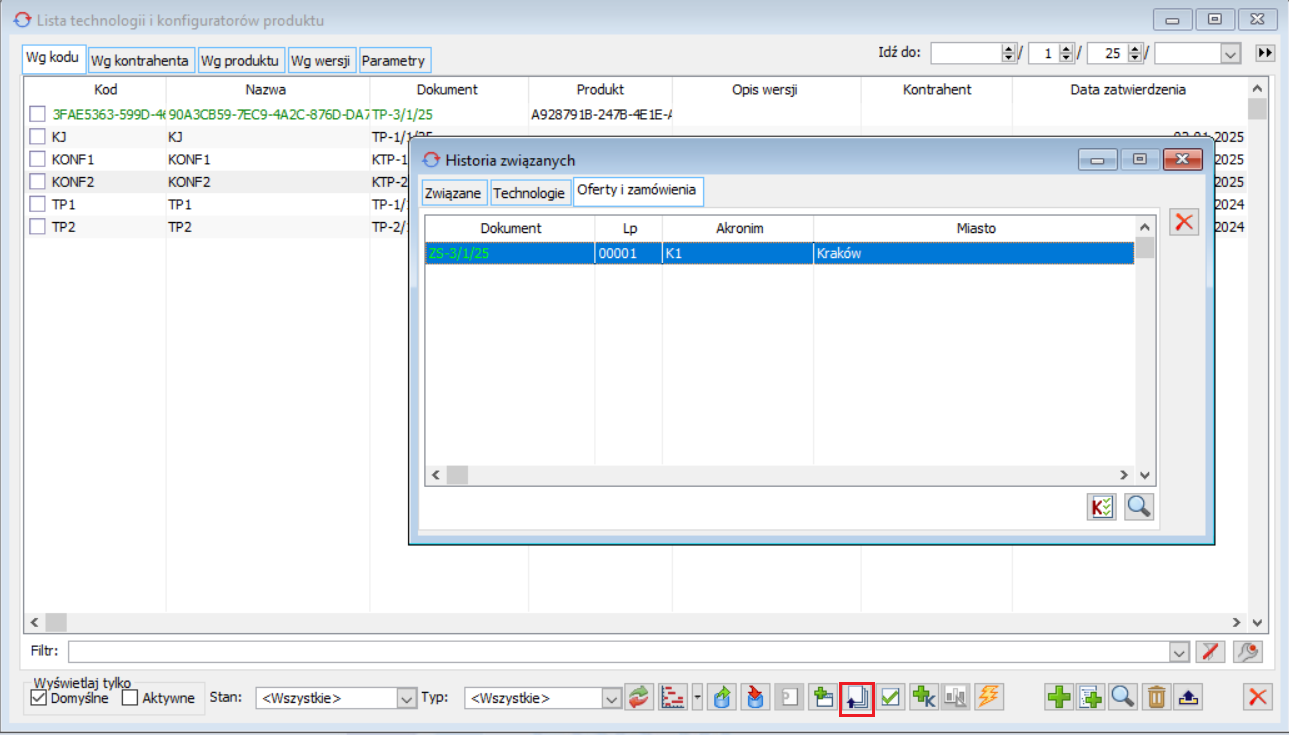This screenshot has width=1289, height=735.
Task: Select the Oferty i zamówienia tab
Action: pos(639,191)
